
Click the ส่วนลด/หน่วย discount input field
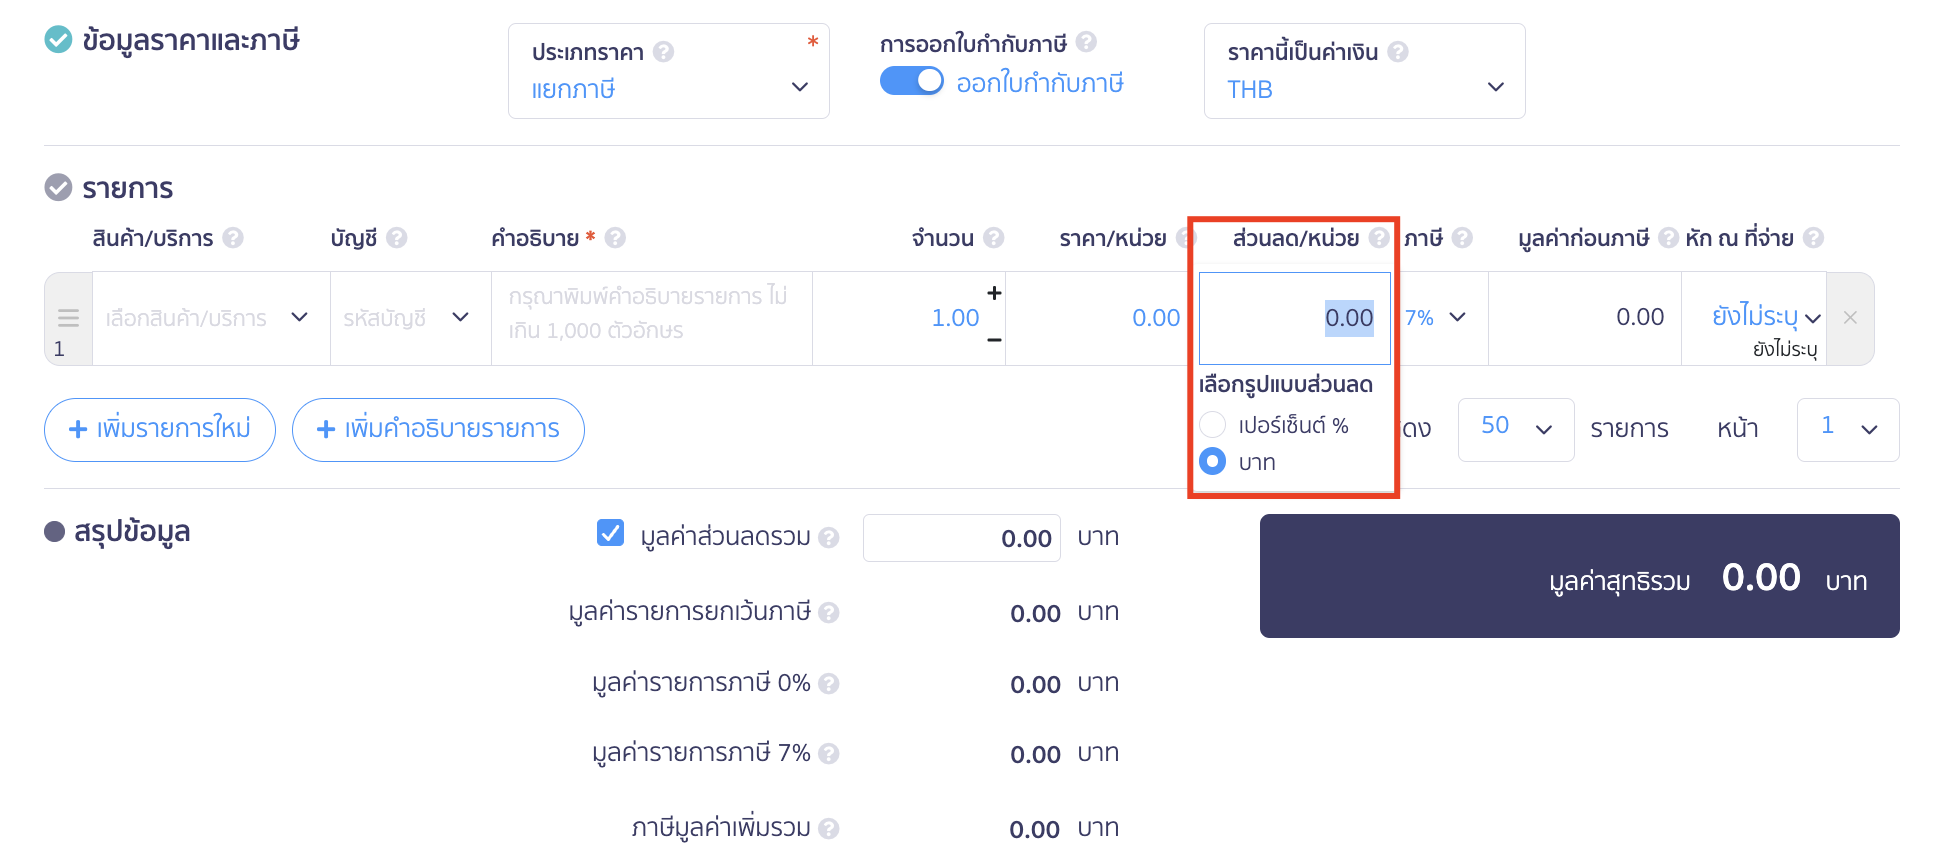coord(1295,318)
